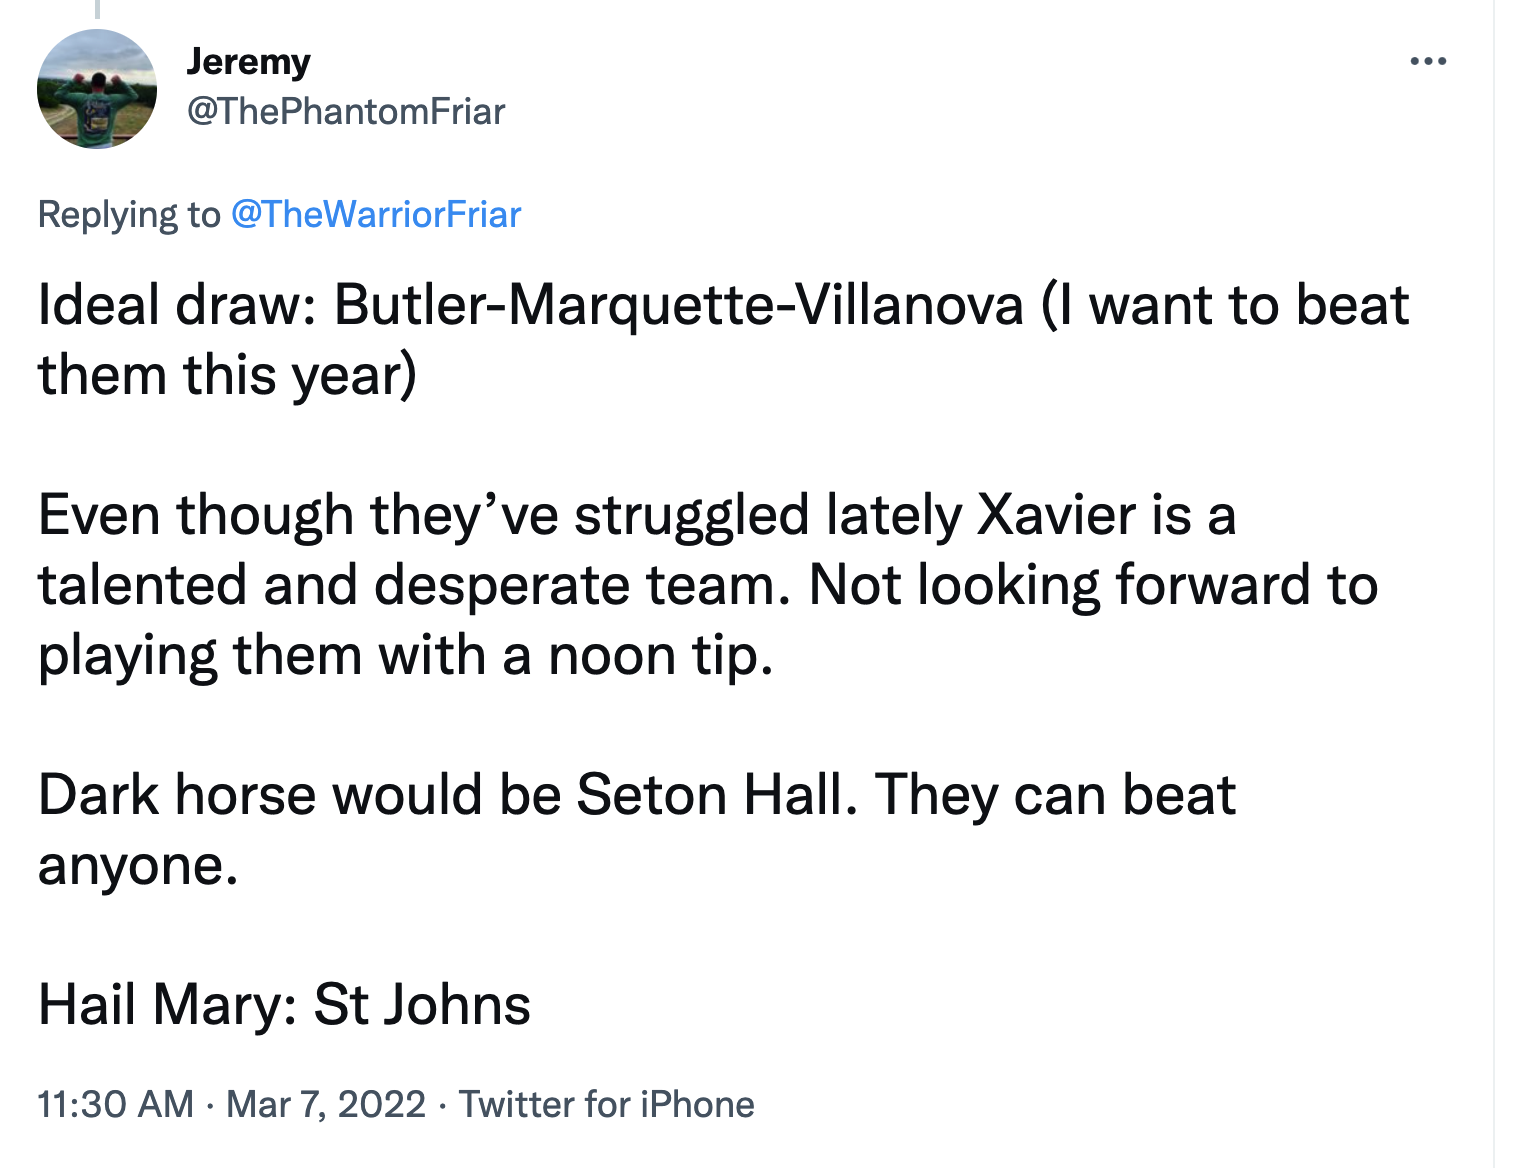This screenshot has width=1536, height=1168.
Task: Click the @ThePhantomFriar handle
Action: coord(346,111)
